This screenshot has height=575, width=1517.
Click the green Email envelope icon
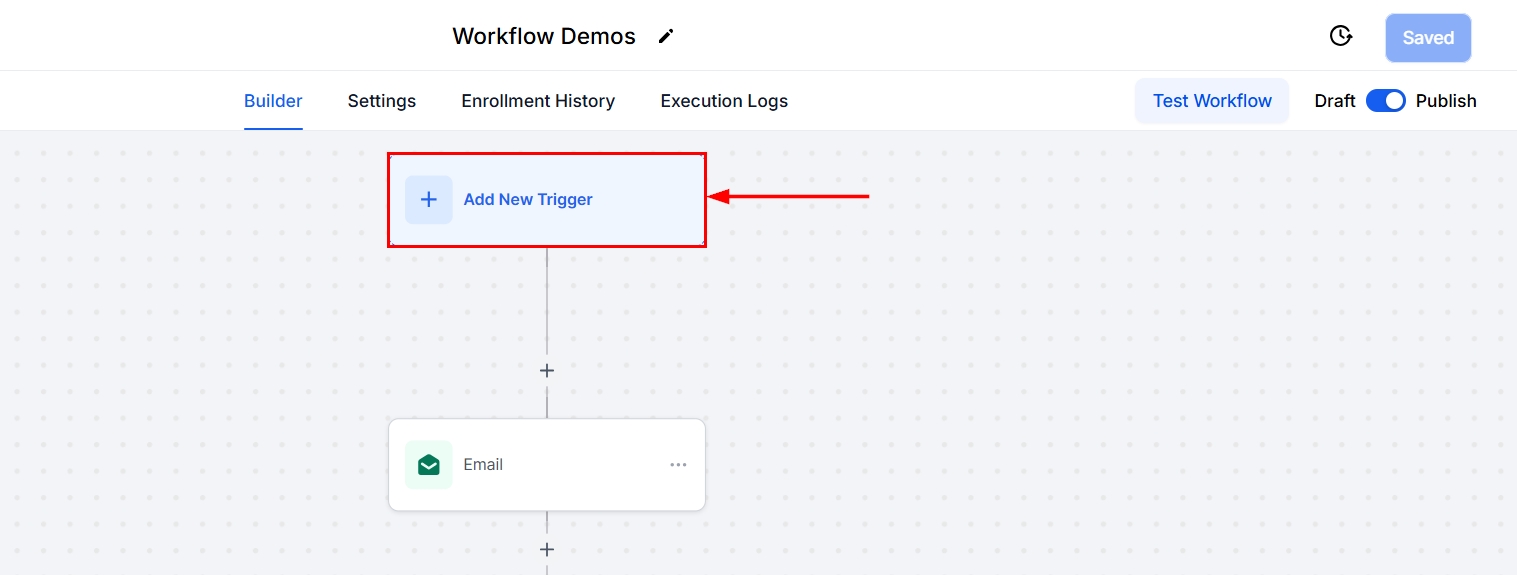428,465
